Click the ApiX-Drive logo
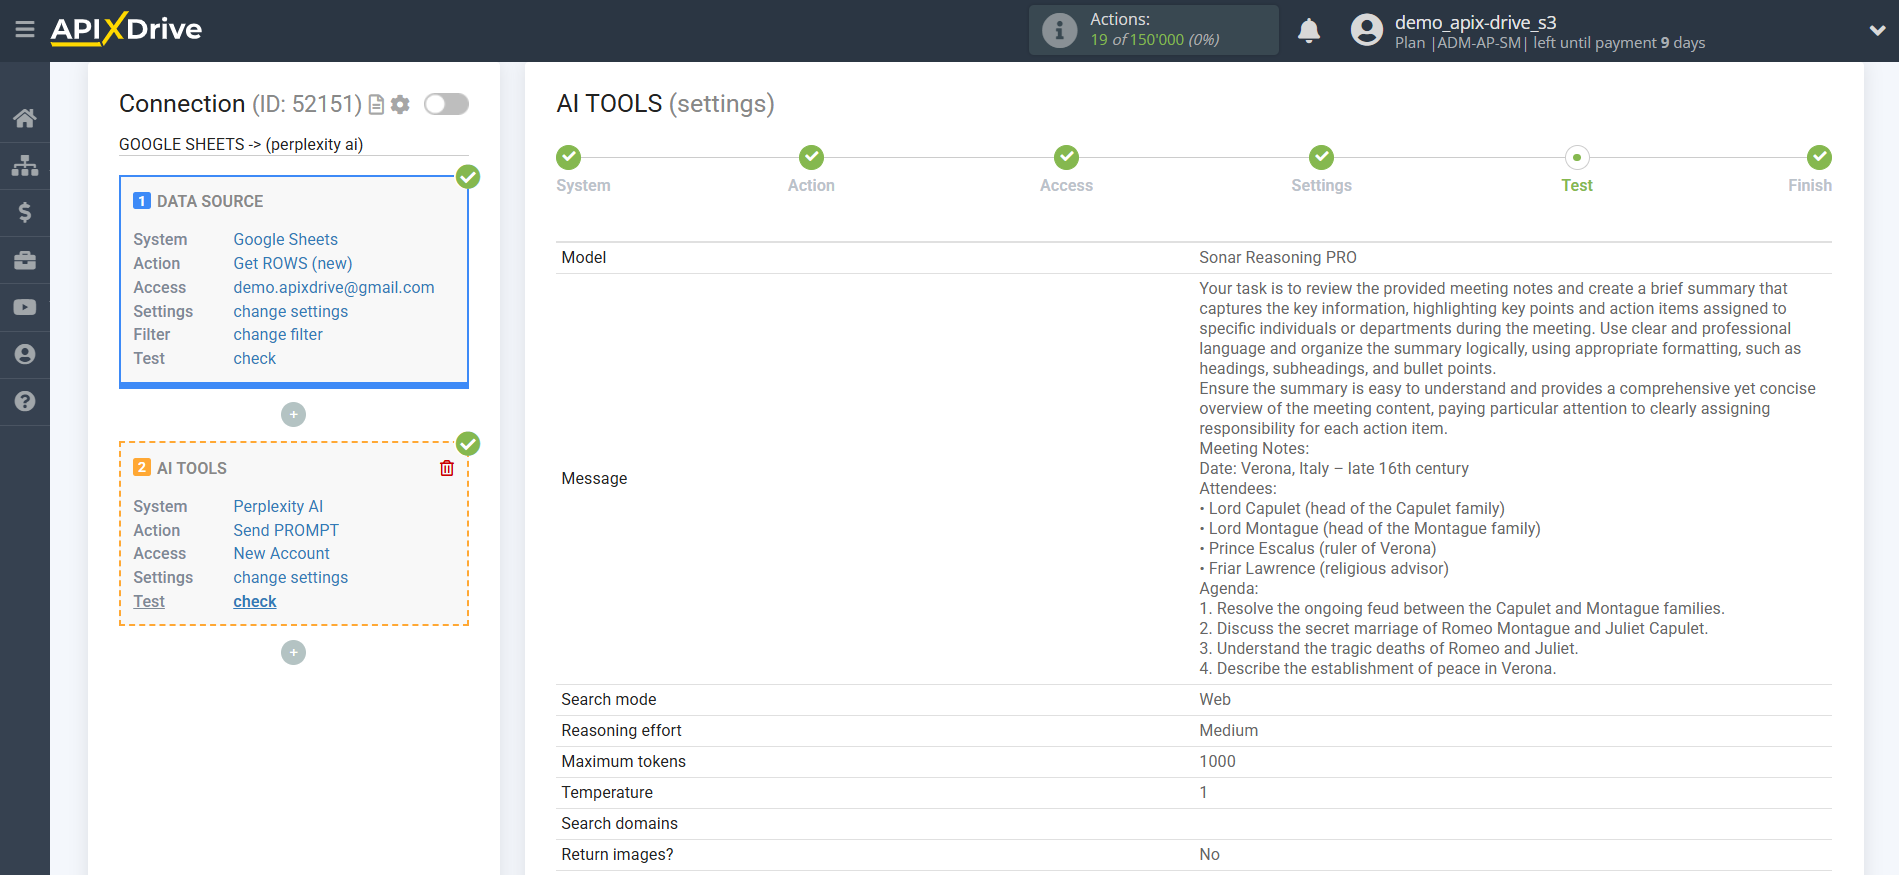 pyautogui.click(x=126, y=29)
